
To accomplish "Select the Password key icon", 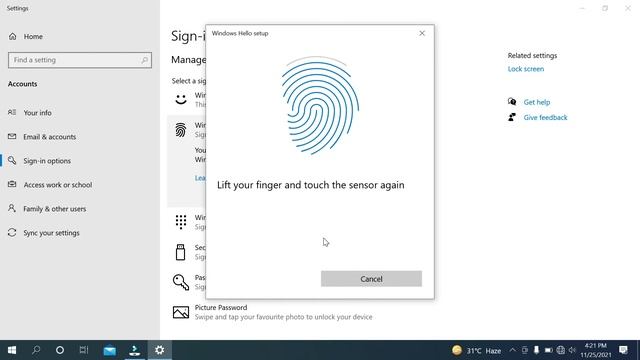I will point(181,282).
